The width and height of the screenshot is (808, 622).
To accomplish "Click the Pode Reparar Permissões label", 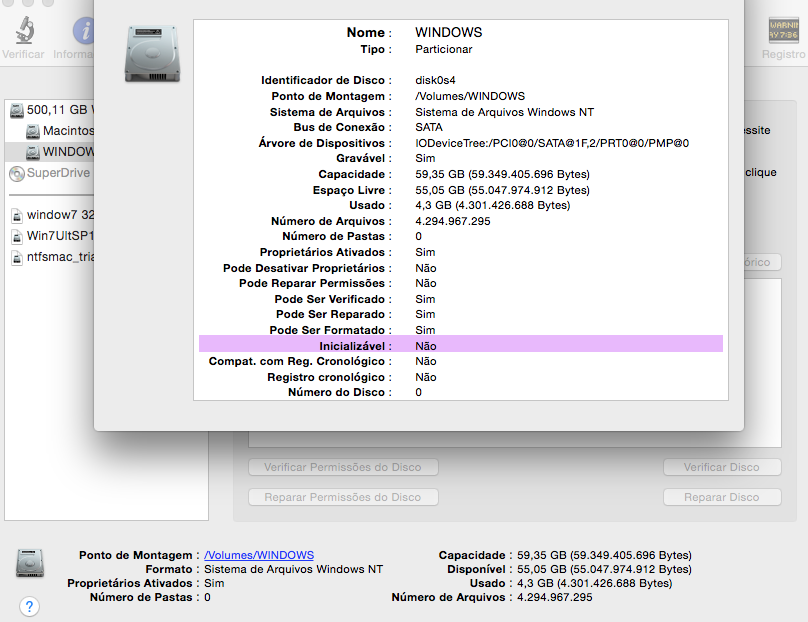I will tap(312, 283).
